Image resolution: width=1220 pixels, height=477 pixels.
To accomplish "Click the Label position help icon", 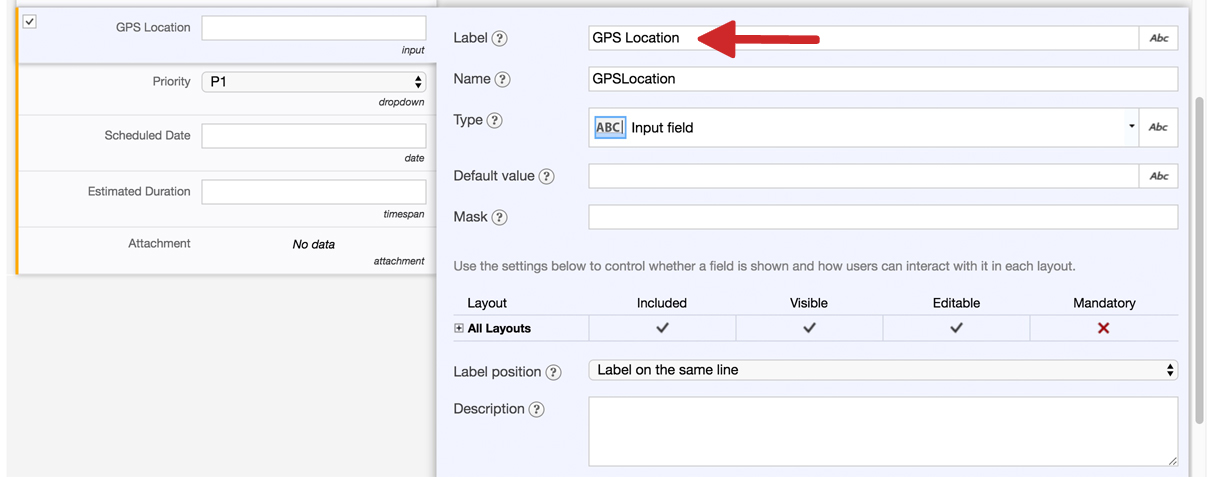I will [x=553, y=372].
